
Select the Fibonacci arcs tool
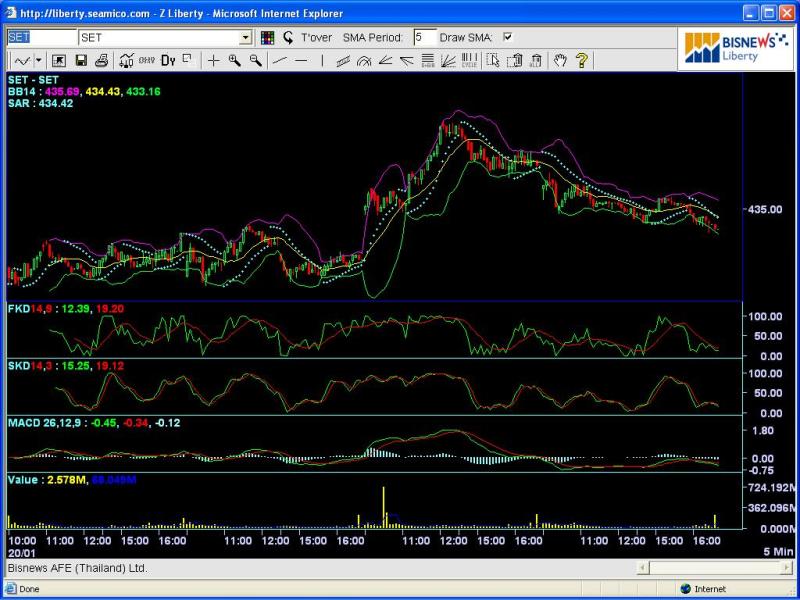[x=364, y=61]
